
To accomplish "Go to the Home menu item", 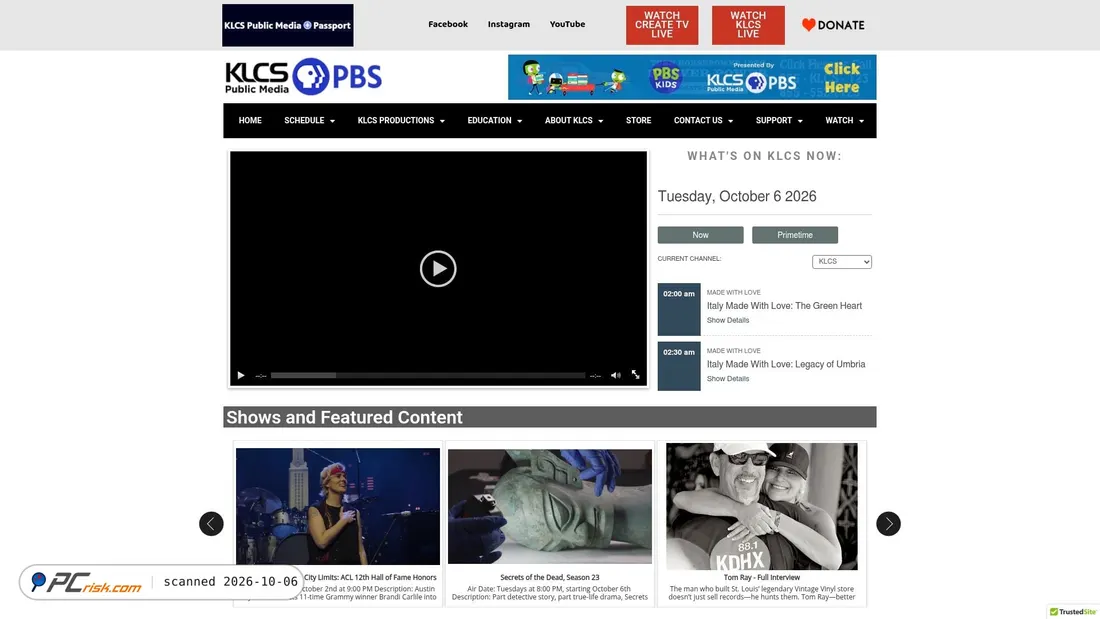I will point(250,121).
